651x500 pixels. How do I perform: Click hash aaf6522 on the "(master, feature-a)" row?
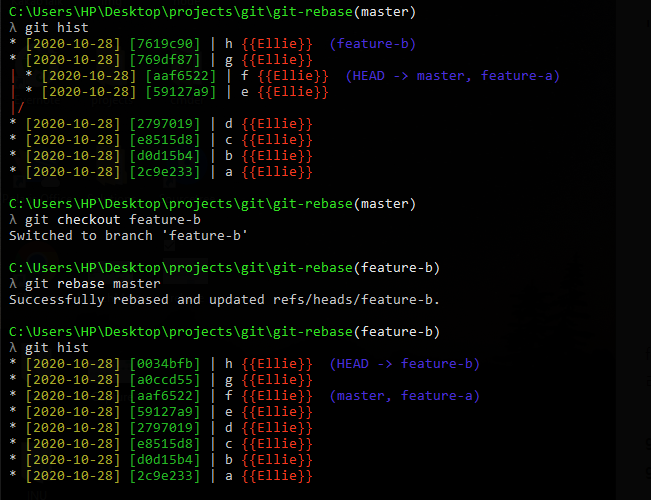coord(165,396)
